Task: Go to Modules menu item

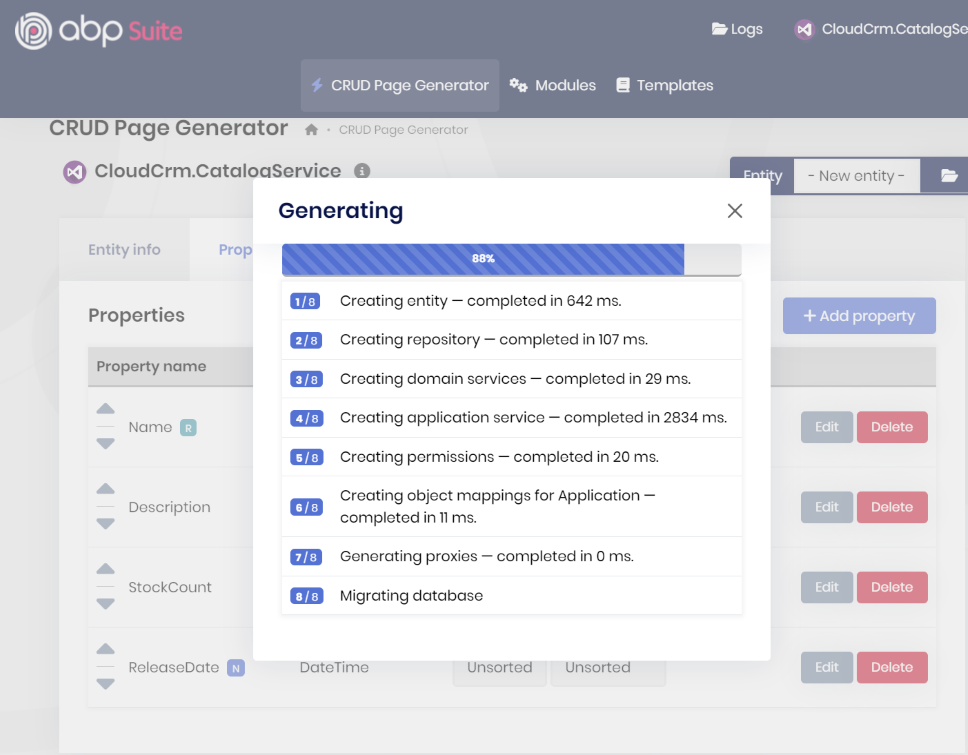Action: pyautogui.click(x=553, y=85)
